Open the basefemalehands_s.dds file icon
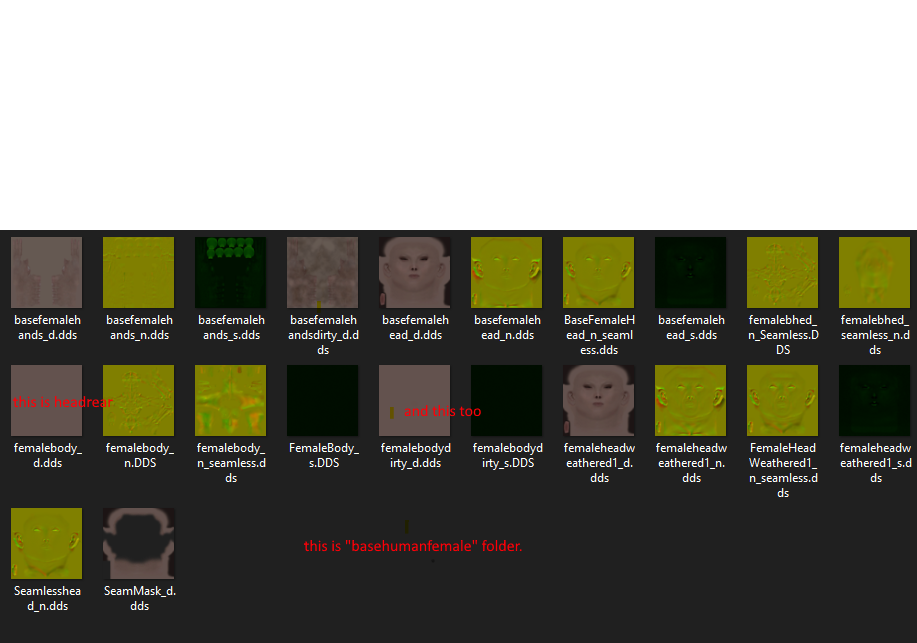917x643 pixels. (230, 273)
